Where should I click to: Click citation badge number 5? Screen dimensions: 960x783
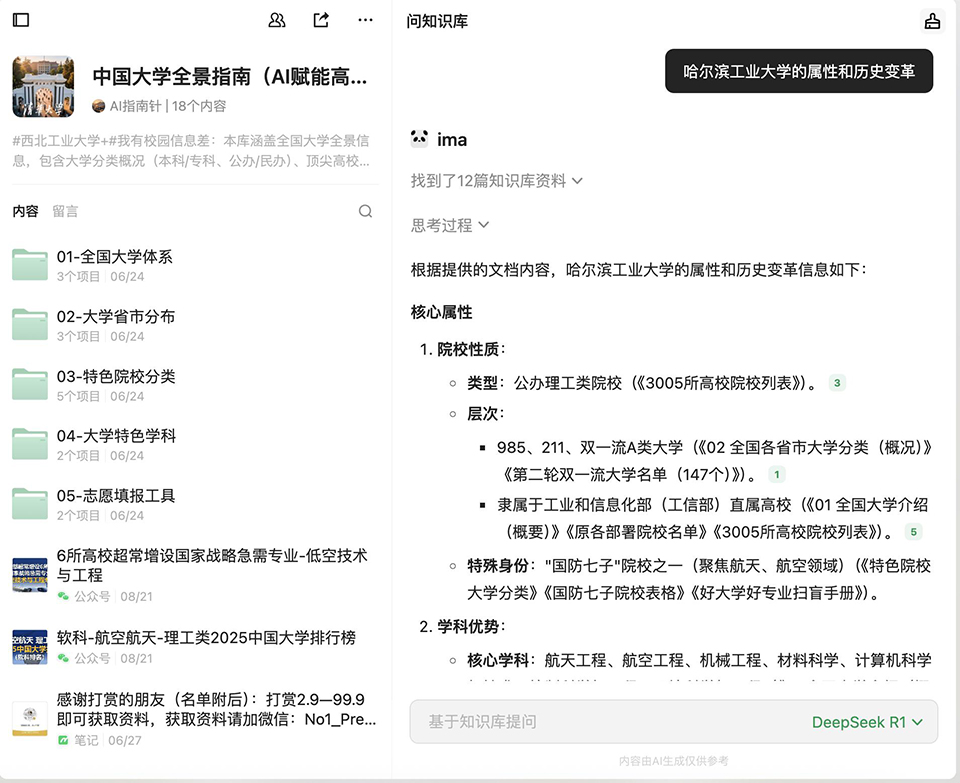913,533
